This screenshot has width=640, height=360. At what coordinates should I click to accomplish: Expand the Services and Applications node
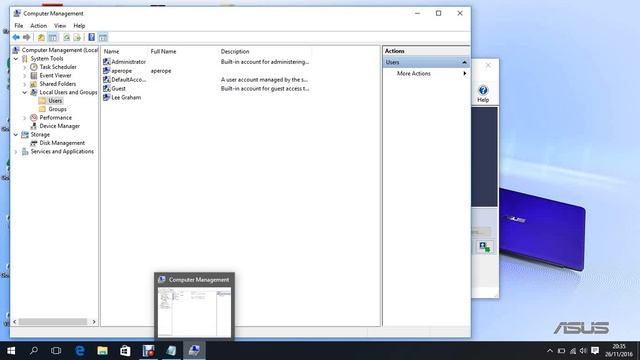[x=16, y=151]
